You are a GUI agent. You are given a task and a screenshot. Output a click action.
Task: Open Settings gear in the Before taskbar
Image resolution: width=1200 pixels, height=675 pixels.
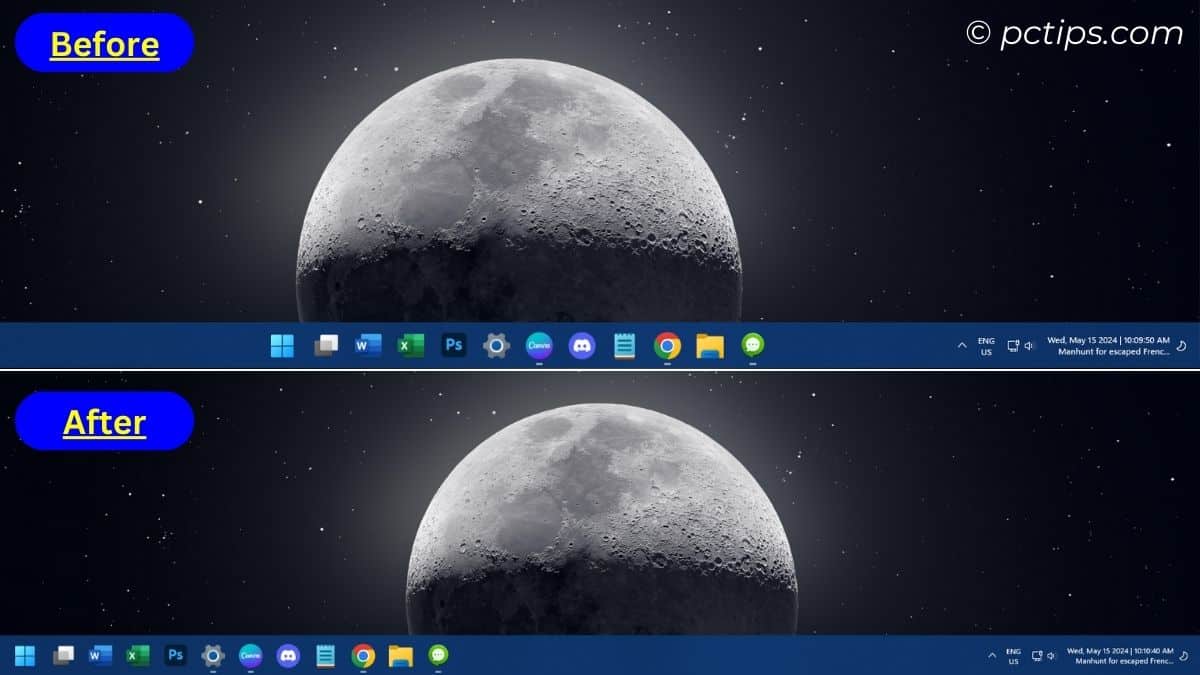click(497, 346)
